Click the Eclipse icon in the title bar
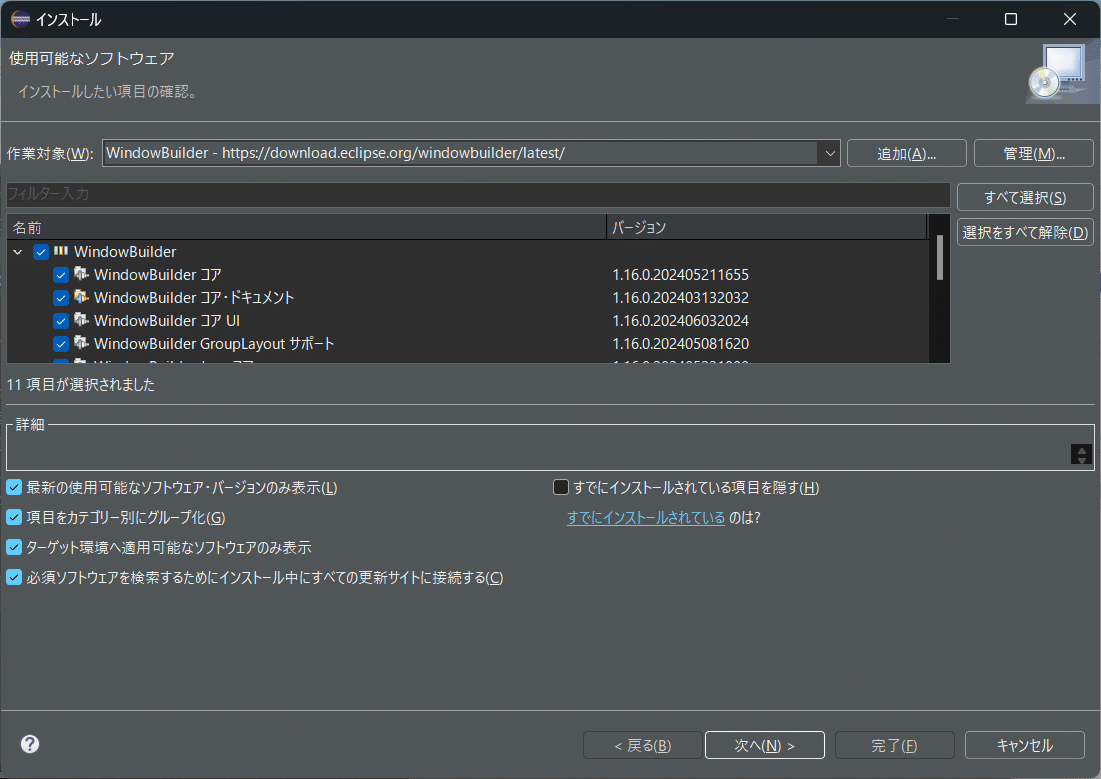 [x=20, y=19]
